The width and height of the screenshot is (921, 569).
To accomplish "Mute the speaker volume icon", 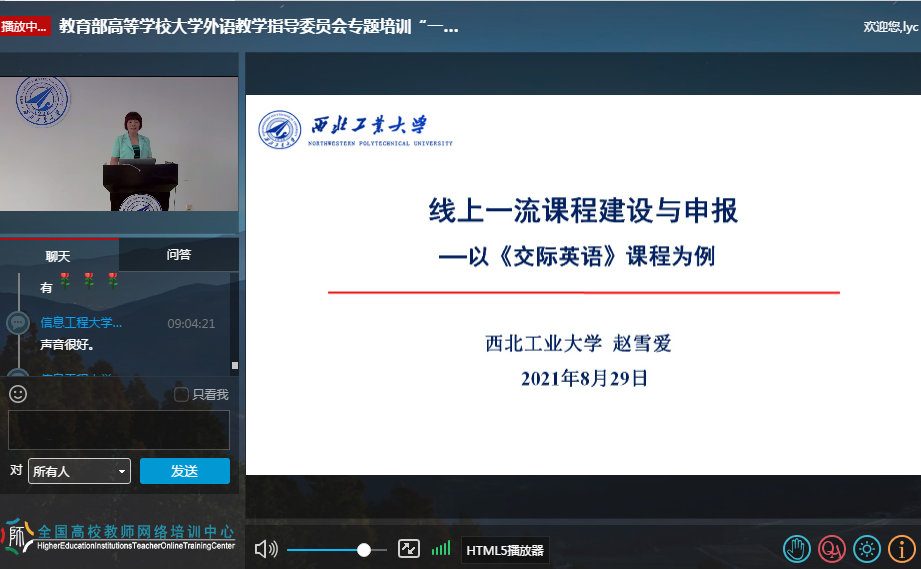I will coord(266,549).
